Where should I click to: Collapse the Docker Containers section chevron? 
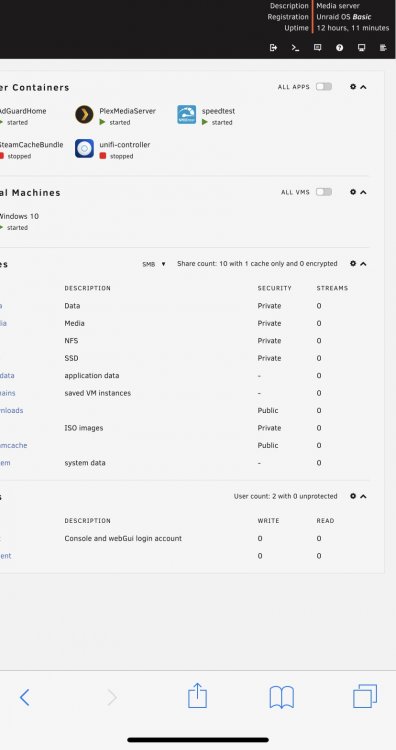363,87
